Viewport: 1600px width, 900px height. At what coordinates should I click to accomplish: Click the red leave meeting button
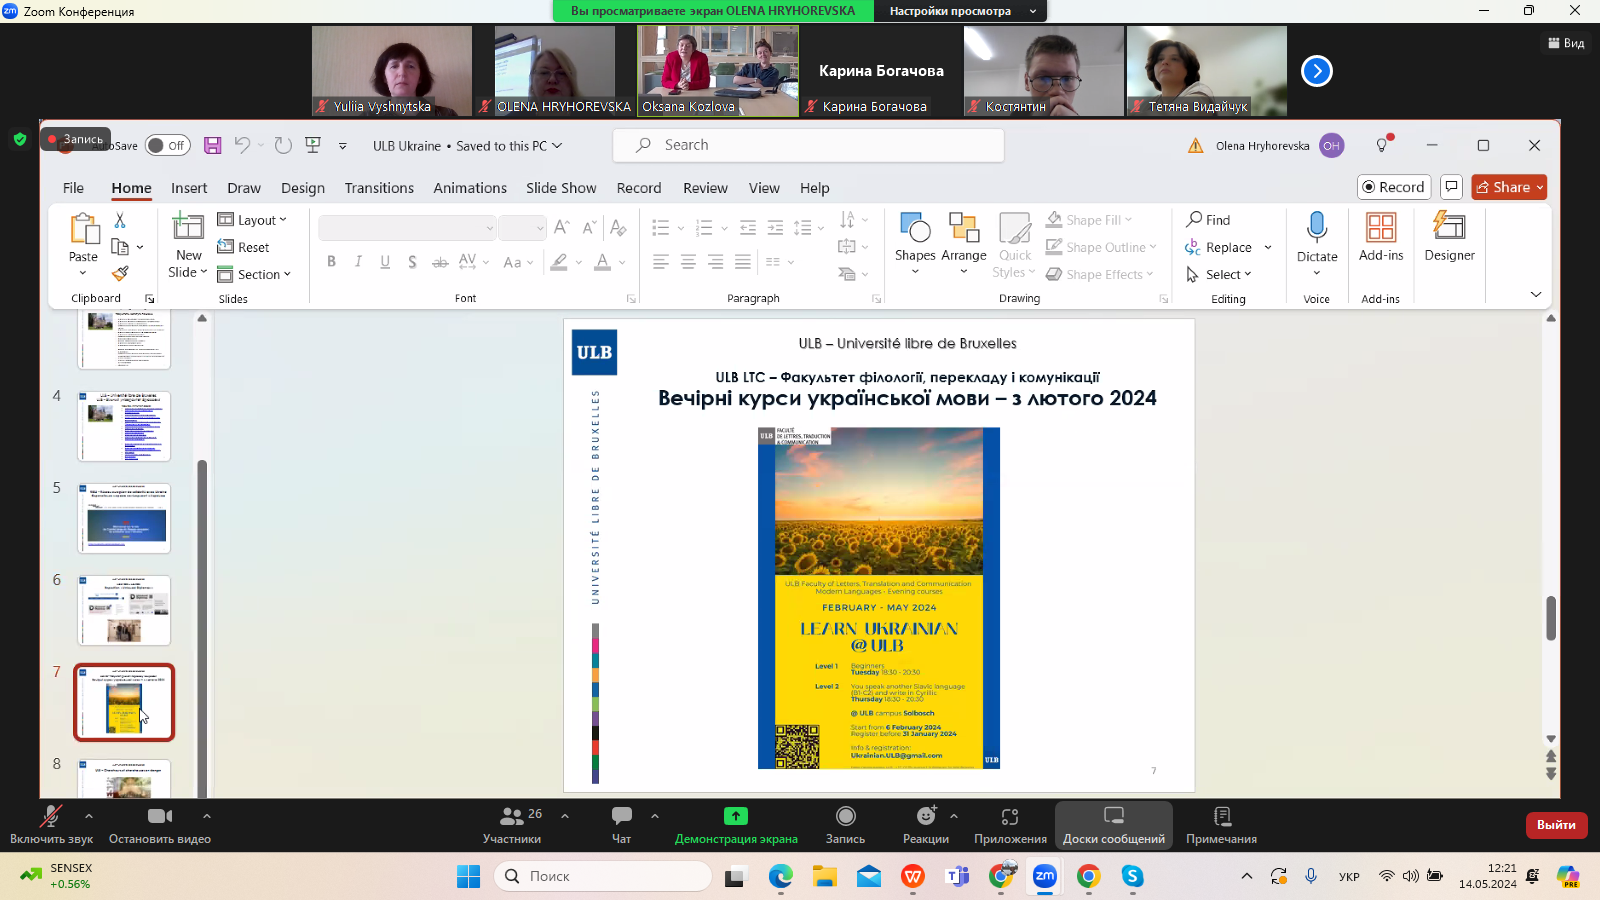click(1556, 825)
